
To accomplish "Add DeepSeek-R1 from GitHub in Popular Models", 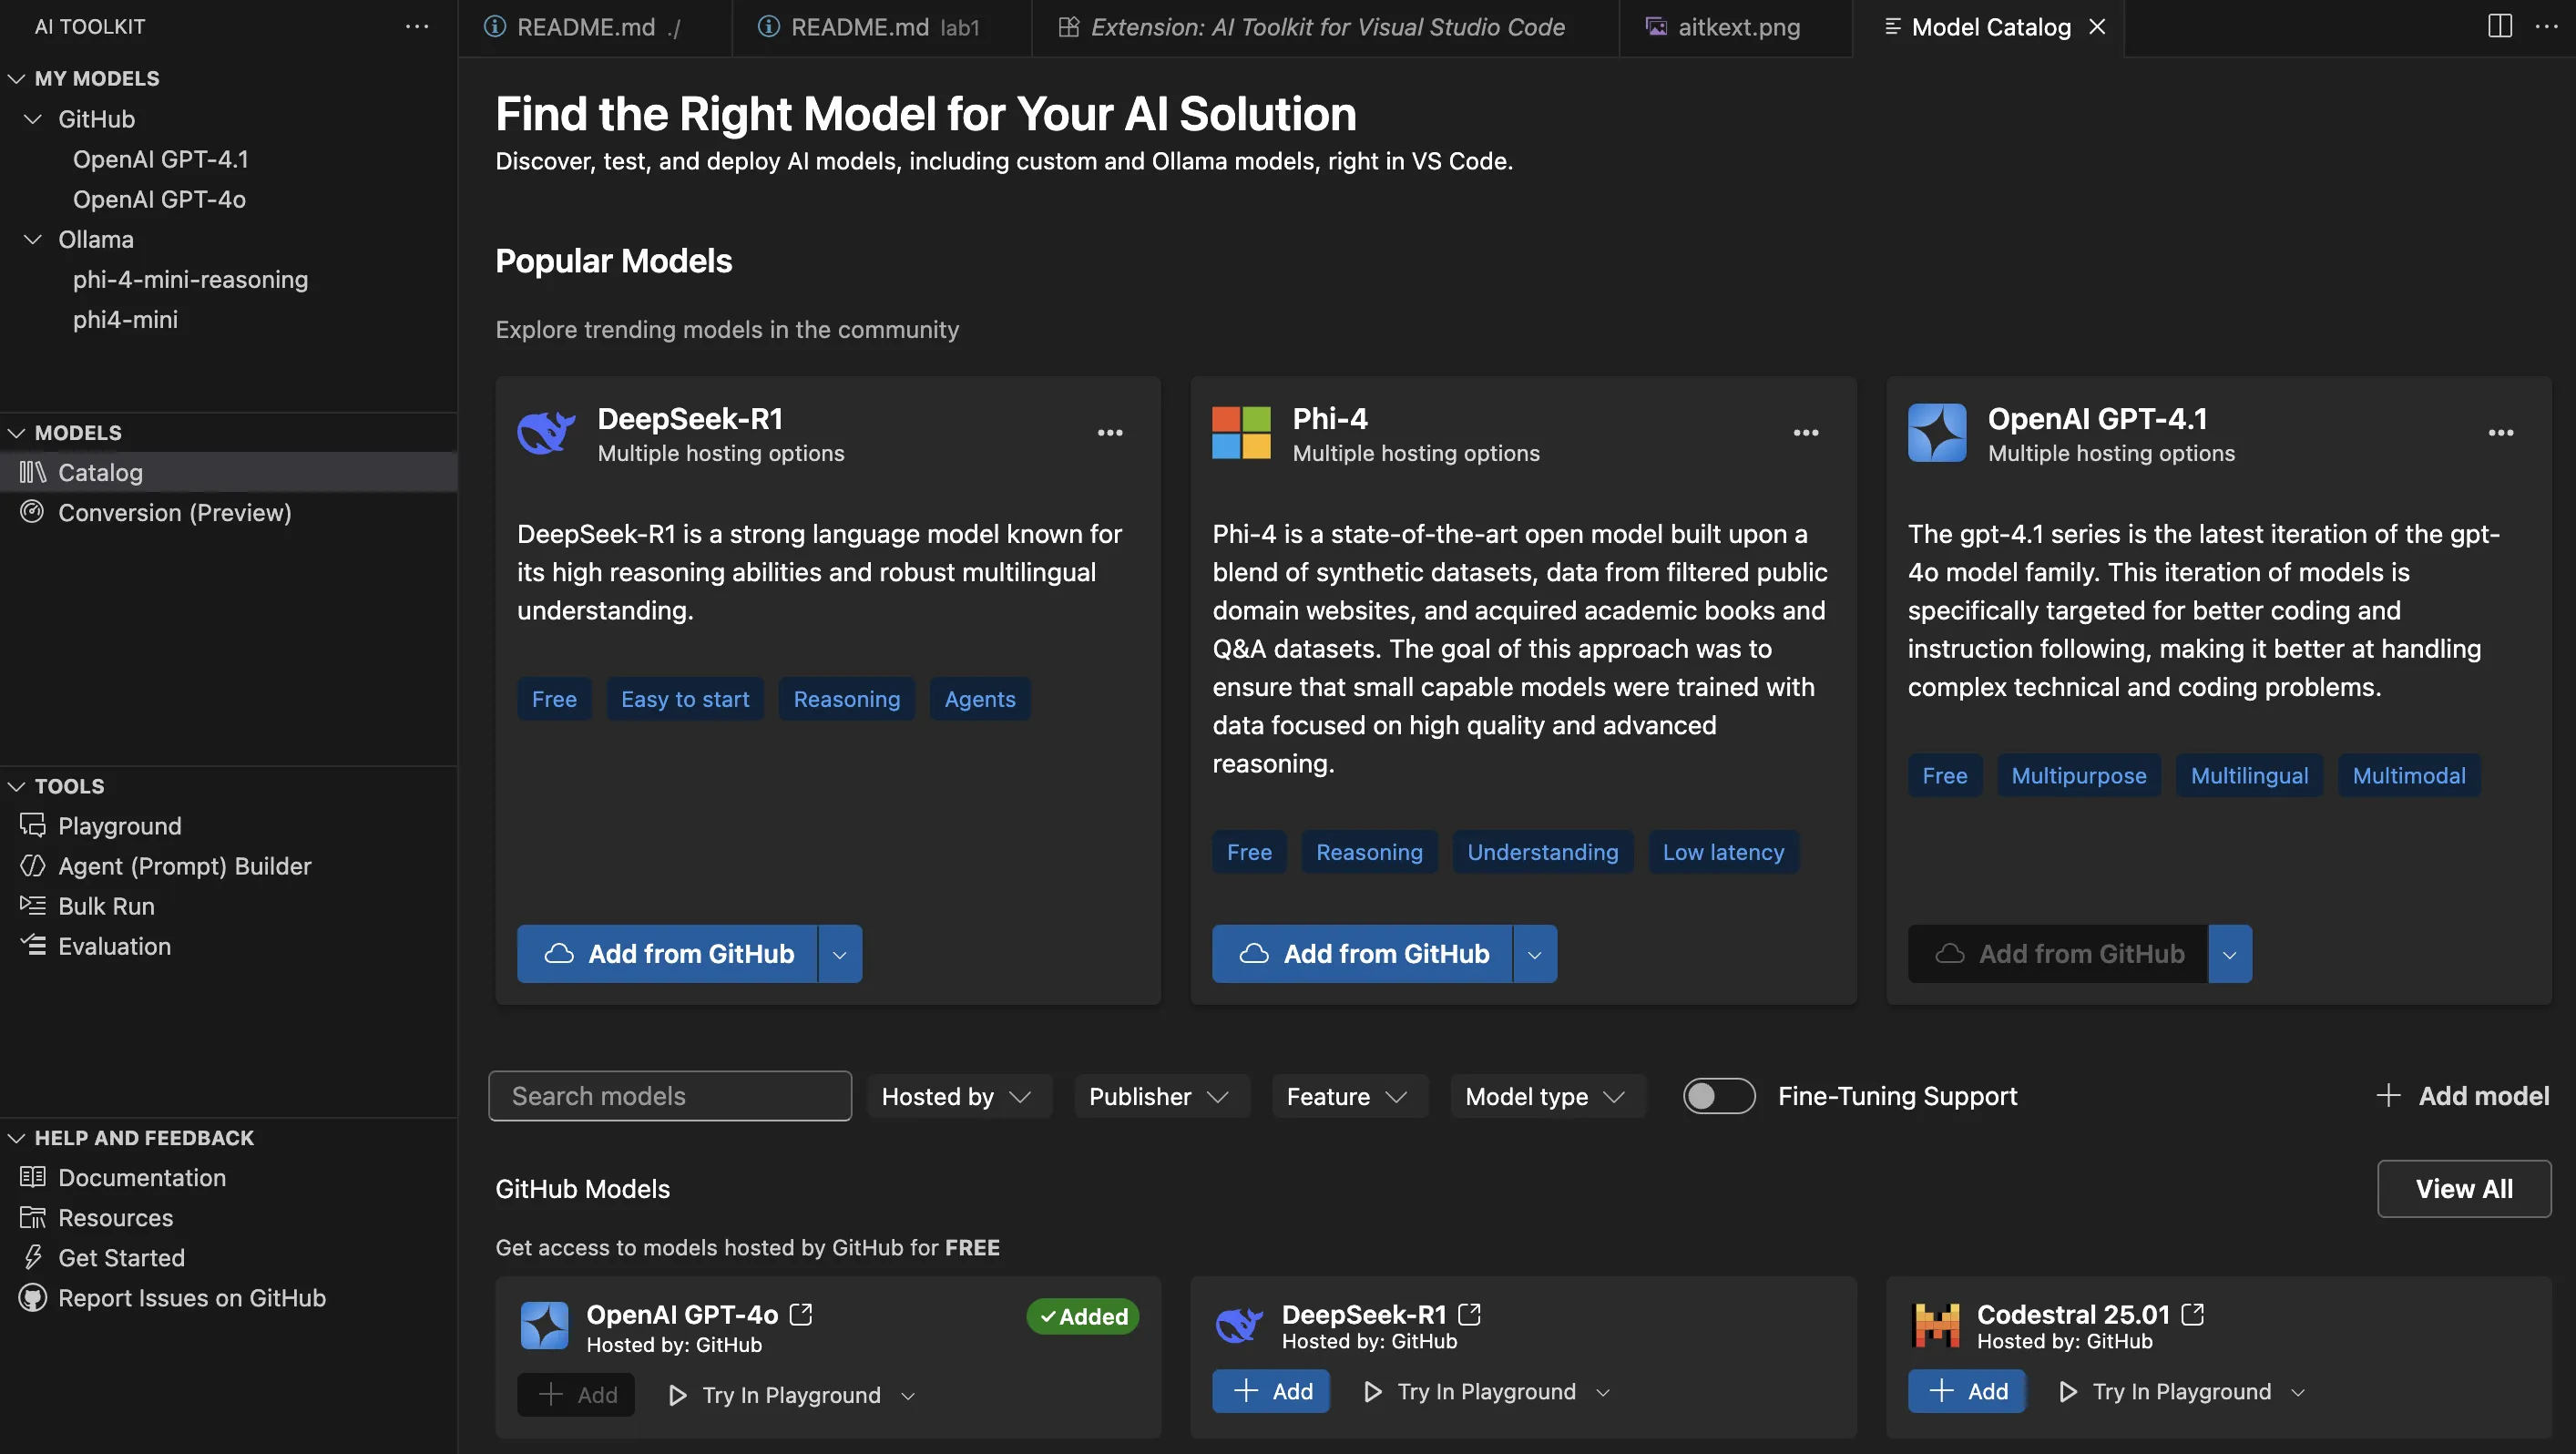I will 668,954.
